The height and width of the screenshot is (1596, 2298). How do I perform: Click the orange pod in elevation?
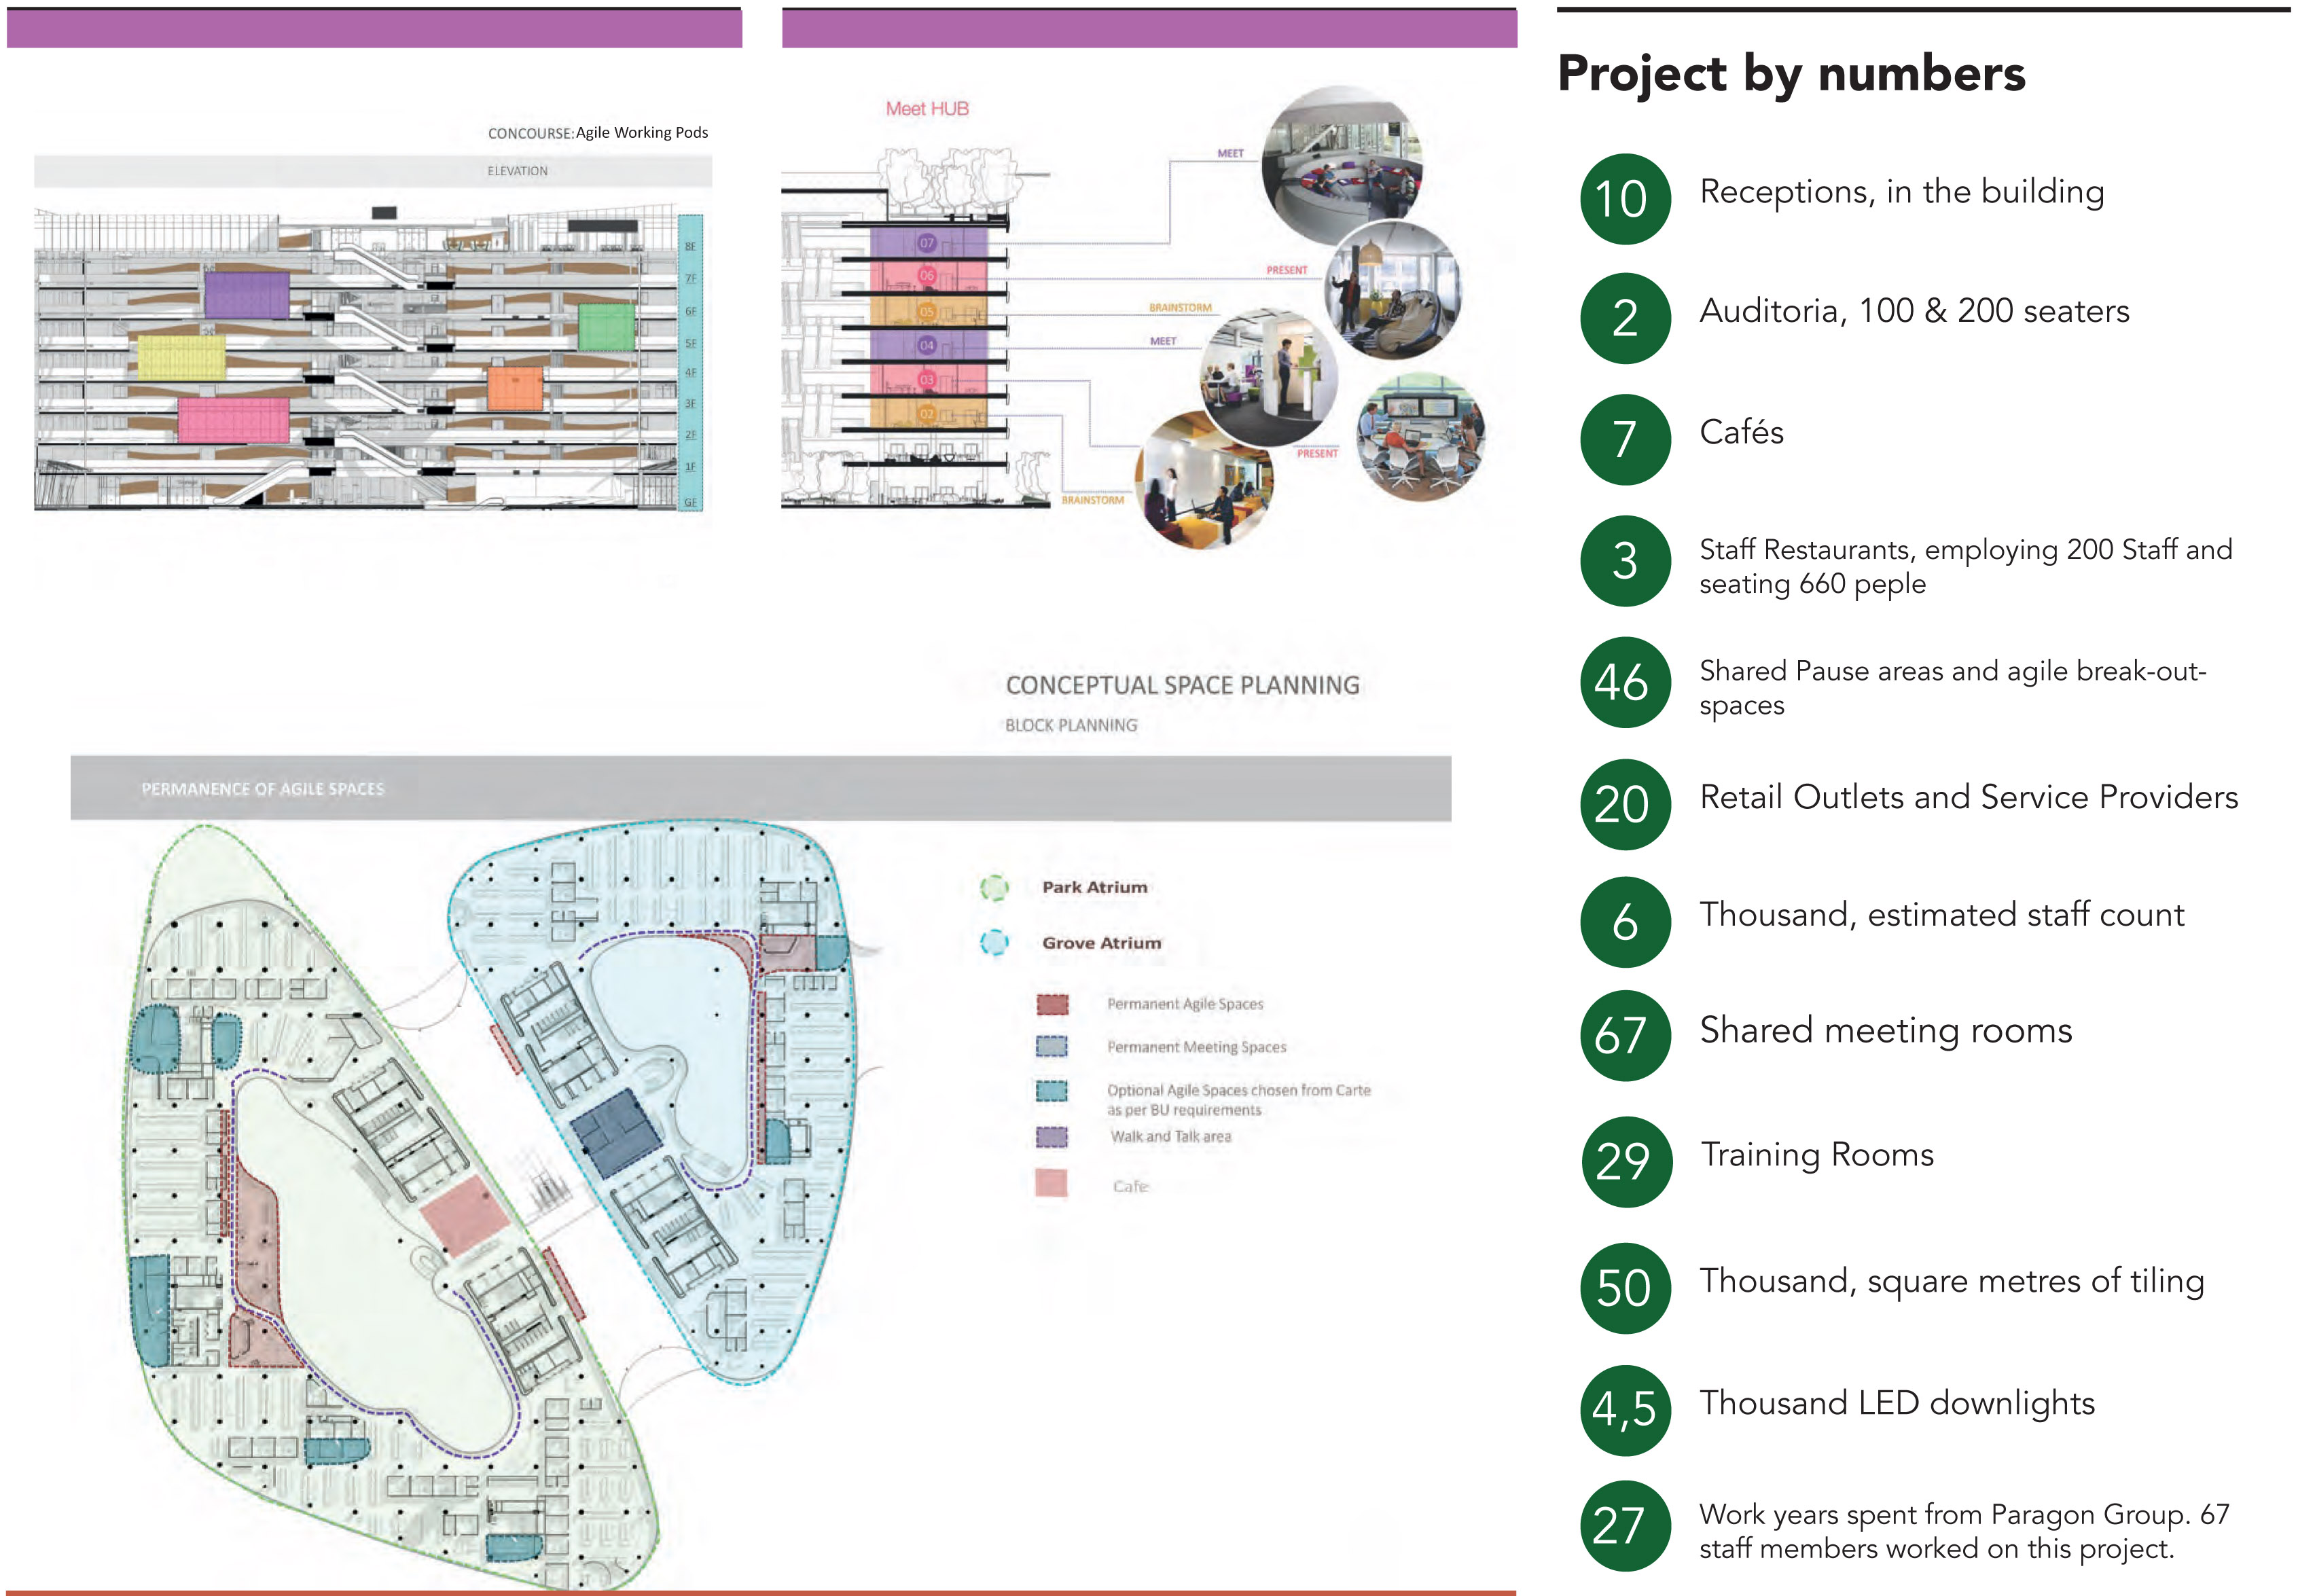515,389
